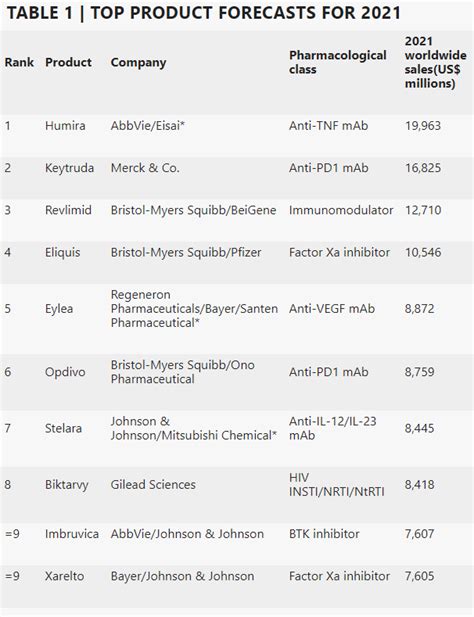Click the table title text
The width and height of the screenshot is (474, 617).
[203, 13]
